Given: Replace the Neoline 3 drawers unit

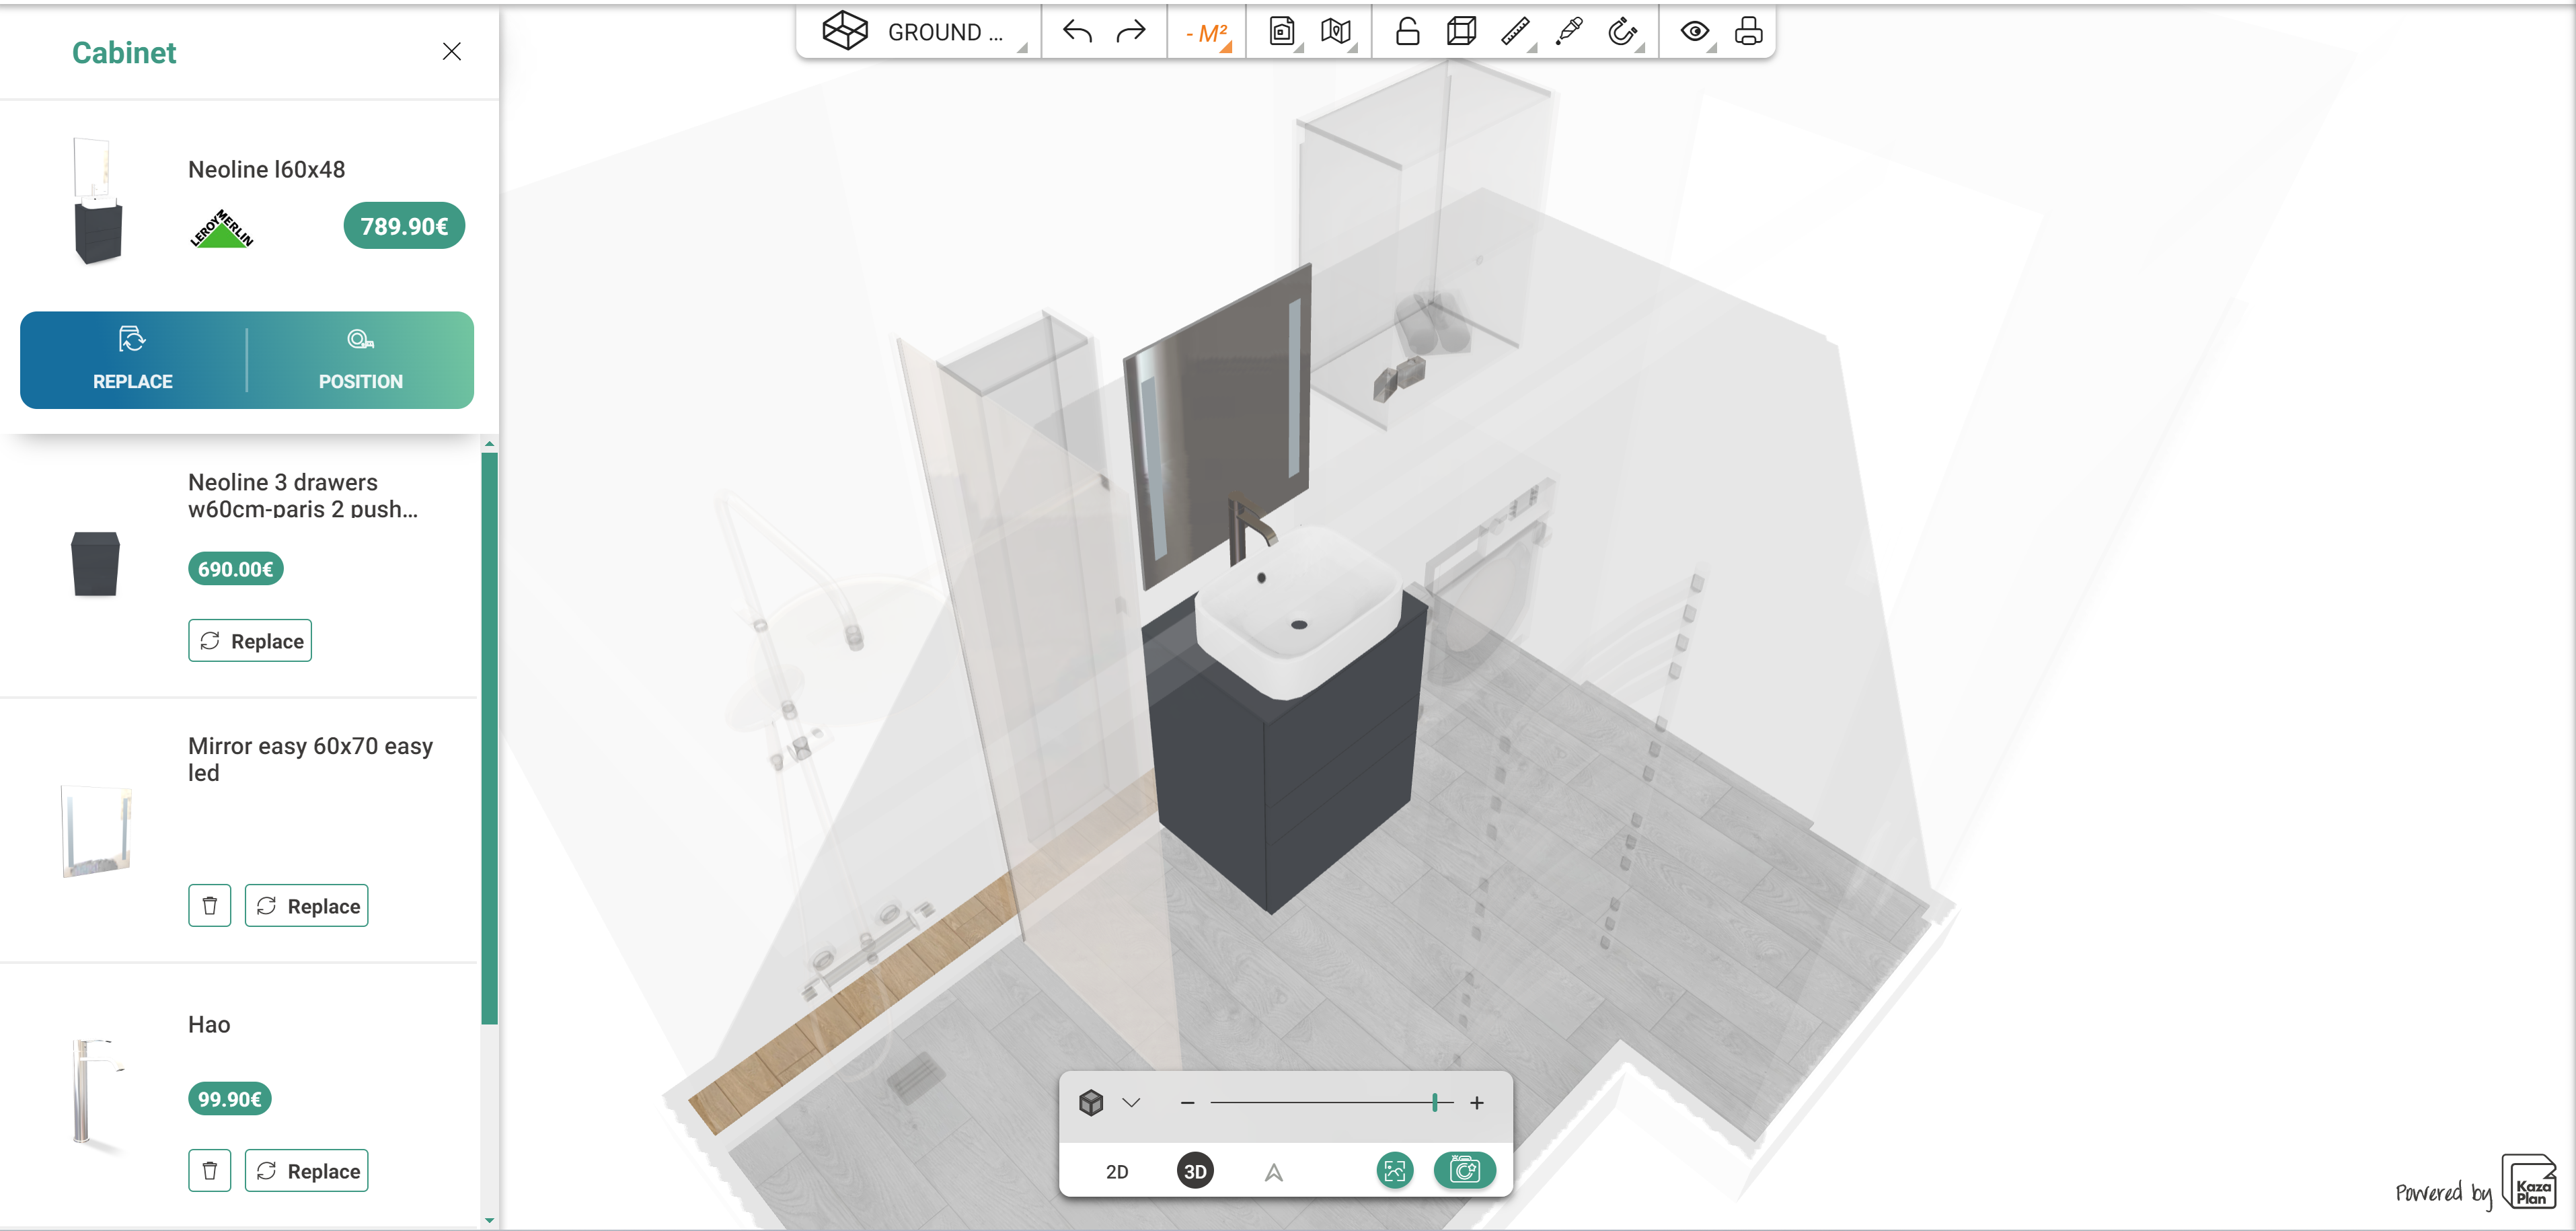Looking at the screenshot, I should 250,641.
